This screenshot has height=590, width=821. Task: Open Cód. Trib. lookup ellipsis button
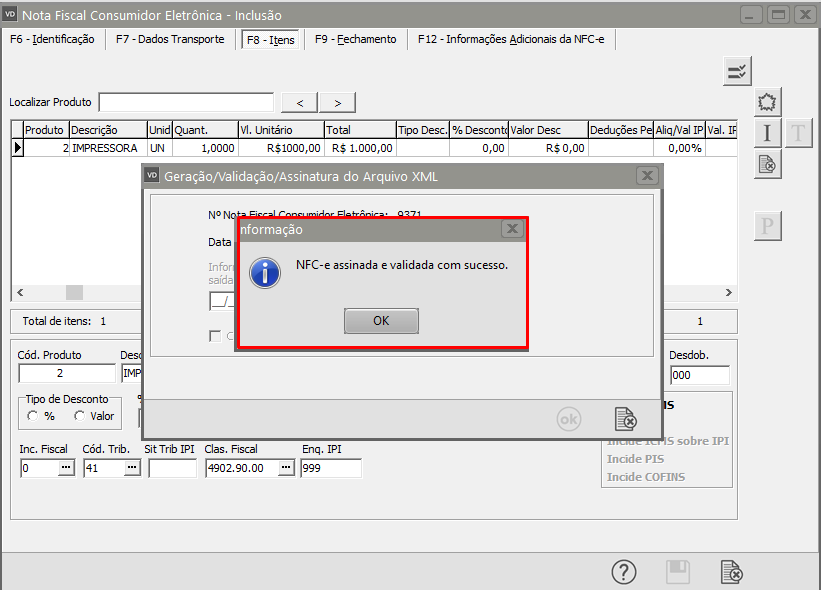point(132,467)
